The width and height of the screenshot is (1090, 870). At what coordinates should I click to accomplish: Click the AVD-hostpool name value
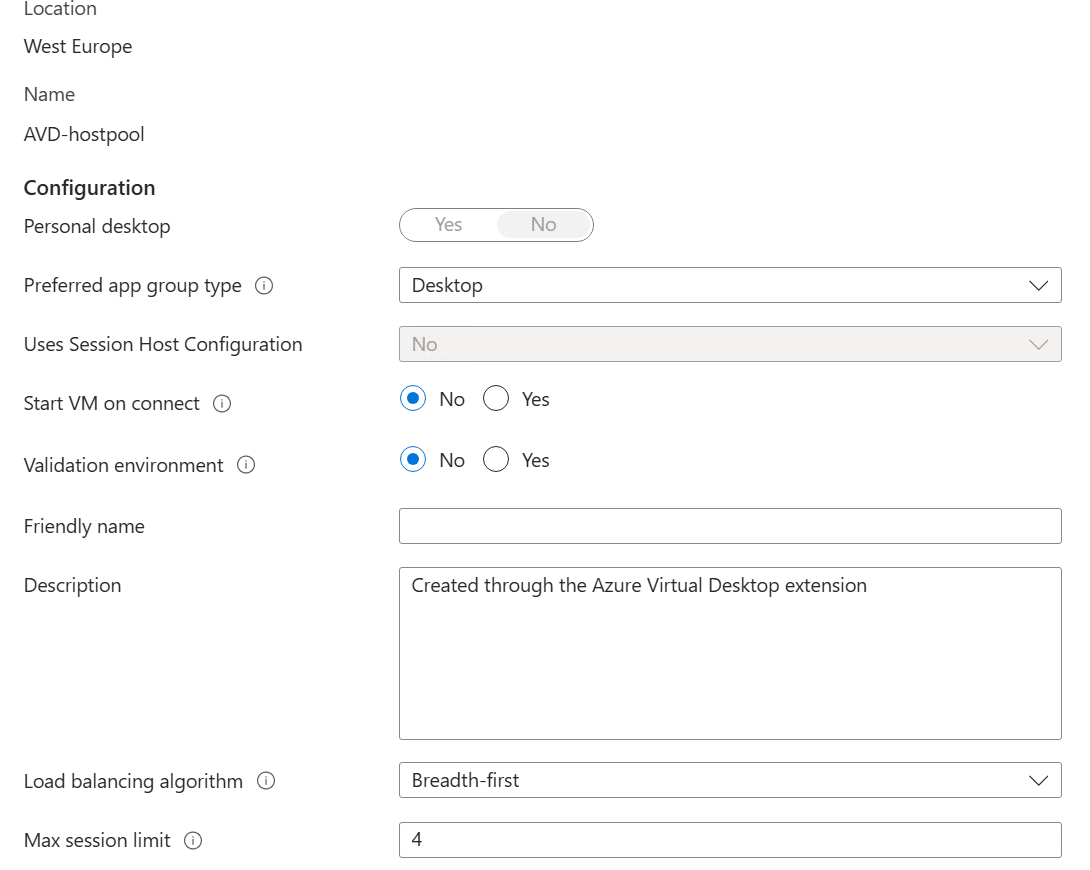[84, 134]
